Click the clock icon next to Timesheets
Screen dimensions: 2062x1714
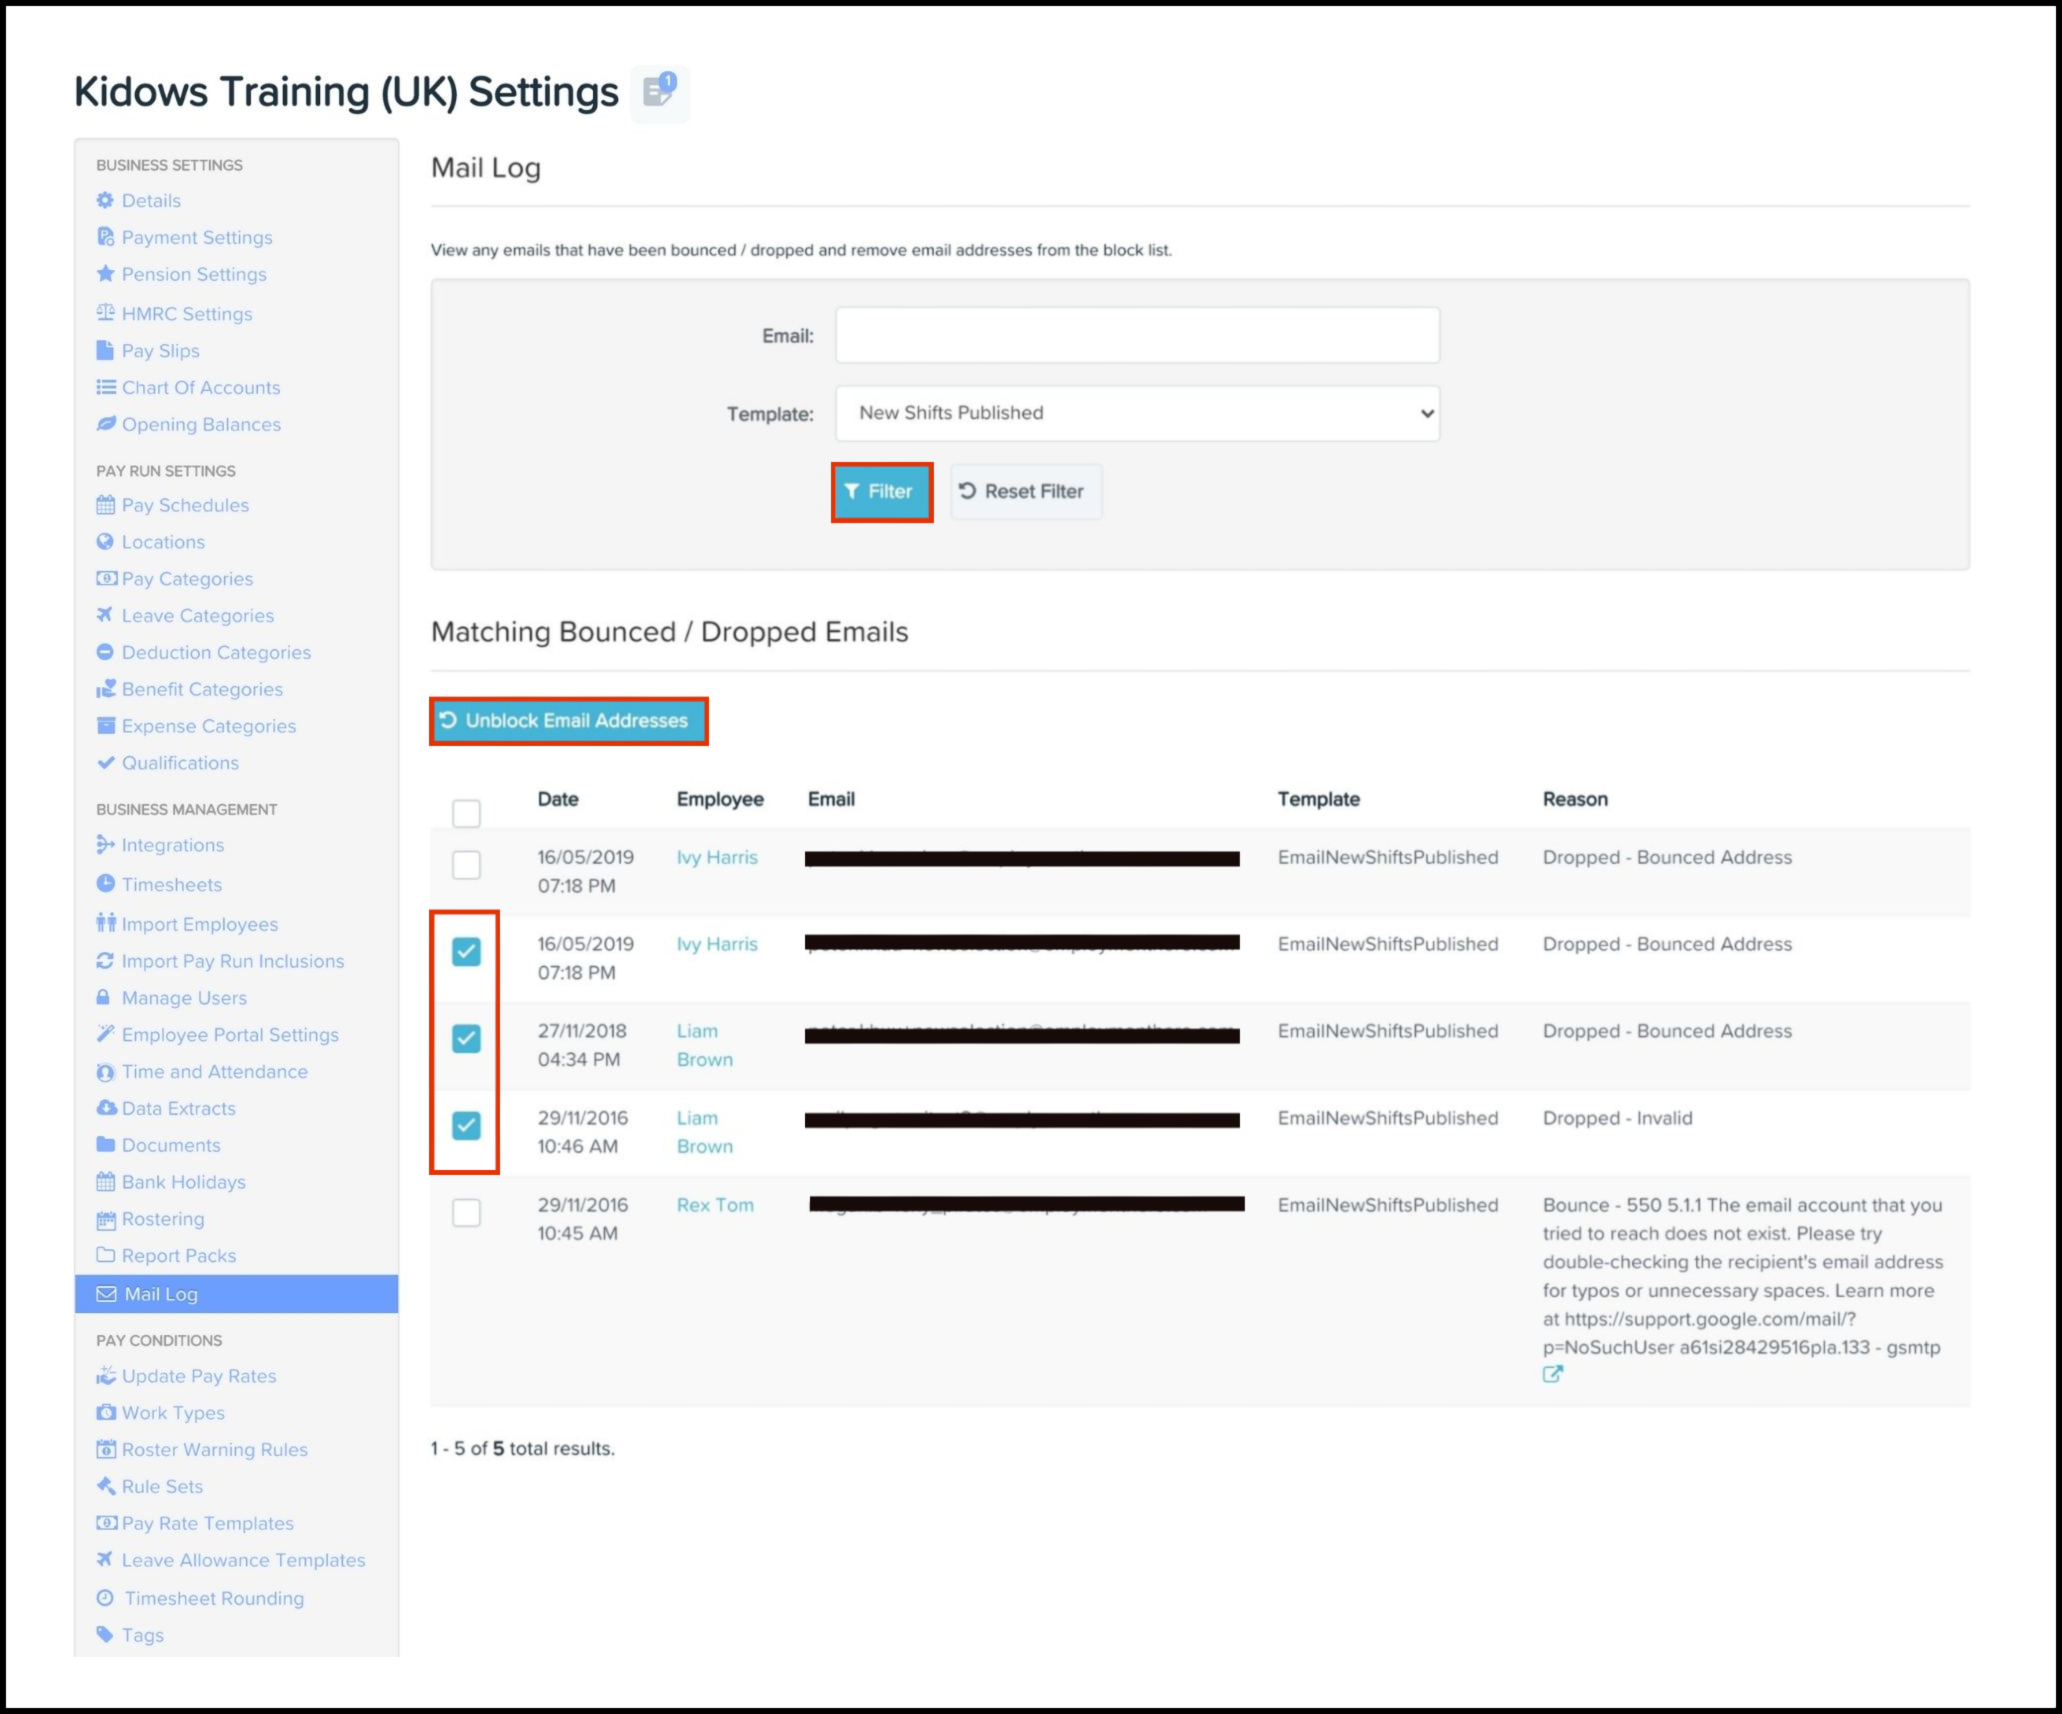(105, 884)
